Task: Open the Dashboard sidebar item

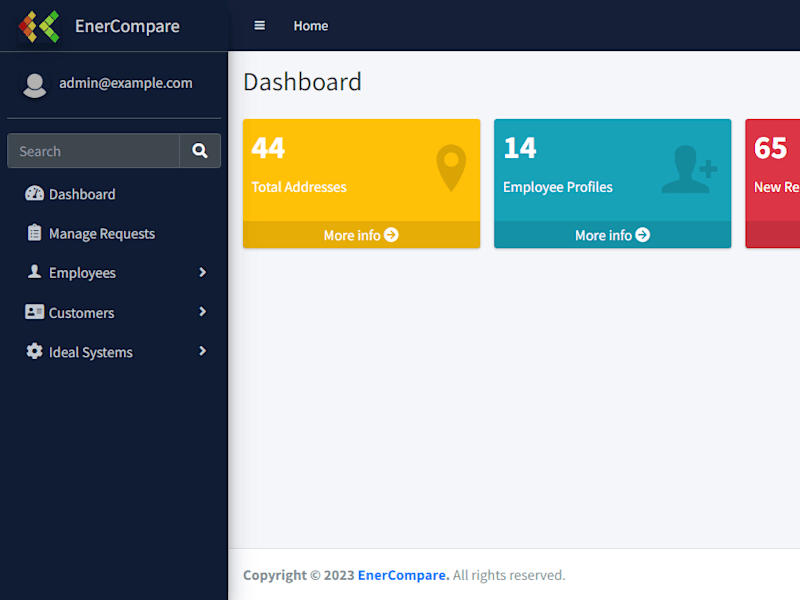Action: coord(114,194)
